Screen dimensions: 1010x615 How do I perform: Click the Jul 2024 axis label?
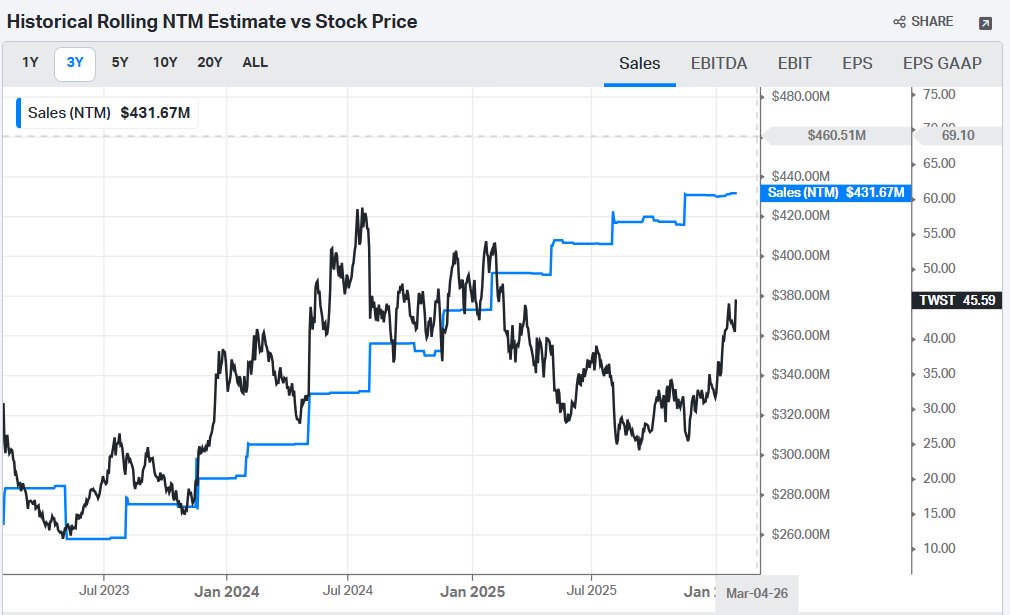point(348,591)
